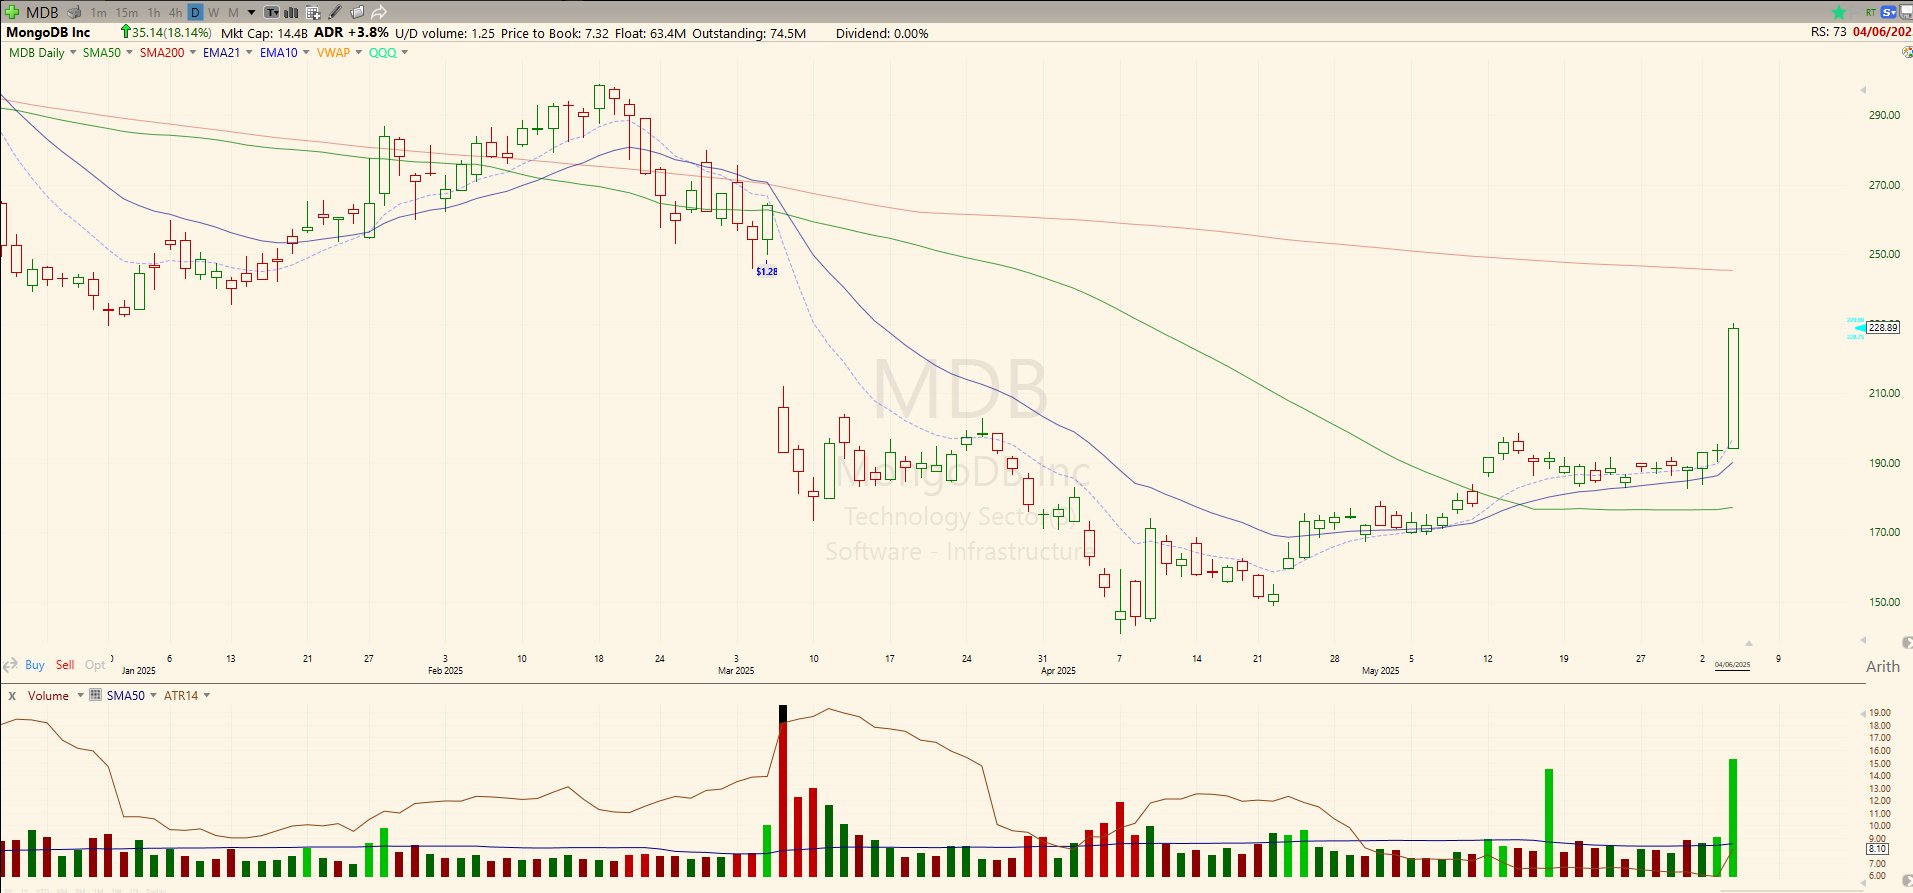This screenshot has width=1913, height=893.
Task: Expand the EMA21 indicator dropdown
Action: click(249, 53)
